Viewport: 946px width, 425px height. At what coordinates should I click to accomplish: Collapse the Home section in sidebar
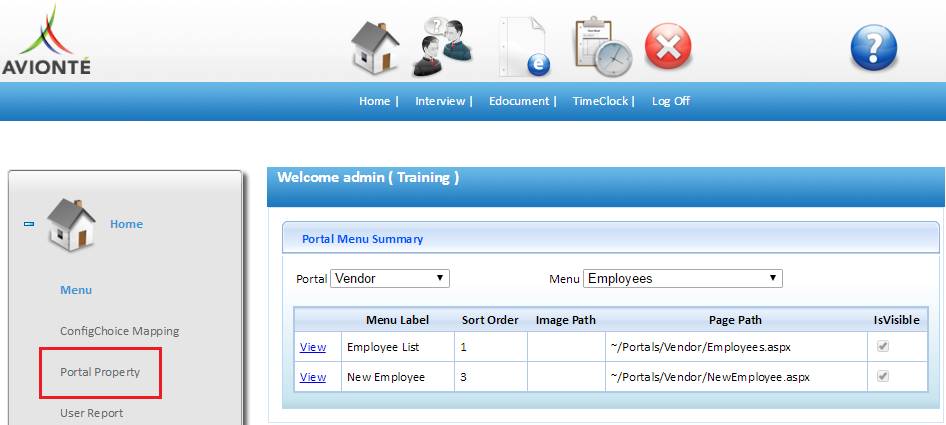click(x=29, y=224)
